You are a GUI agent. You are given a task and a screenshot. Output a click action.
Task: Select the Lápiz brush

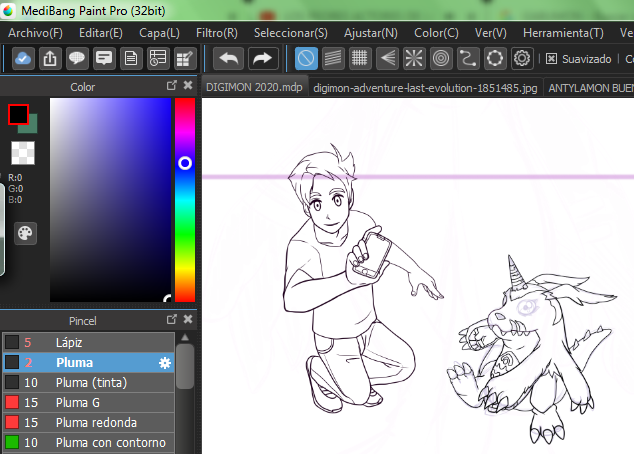(x=89, y=342)
